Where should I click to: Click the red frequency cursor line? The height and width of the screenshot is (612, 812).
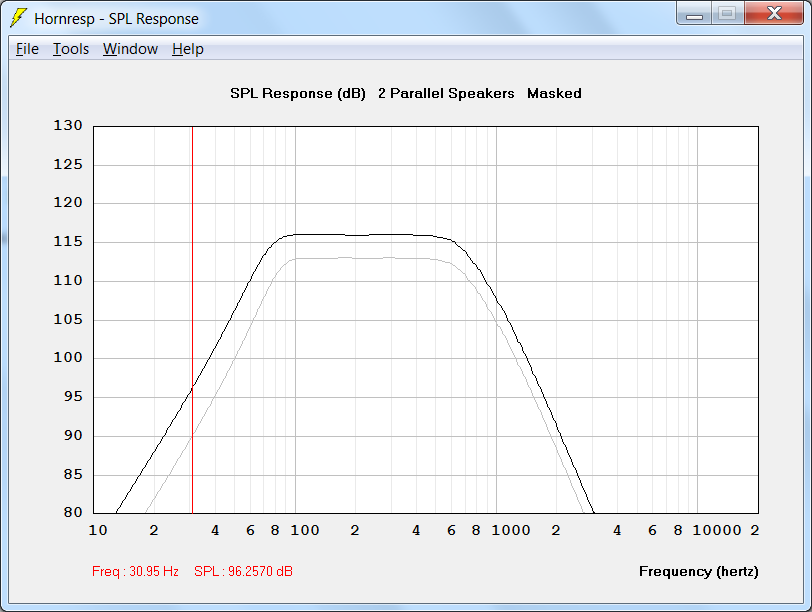point(192,320)
